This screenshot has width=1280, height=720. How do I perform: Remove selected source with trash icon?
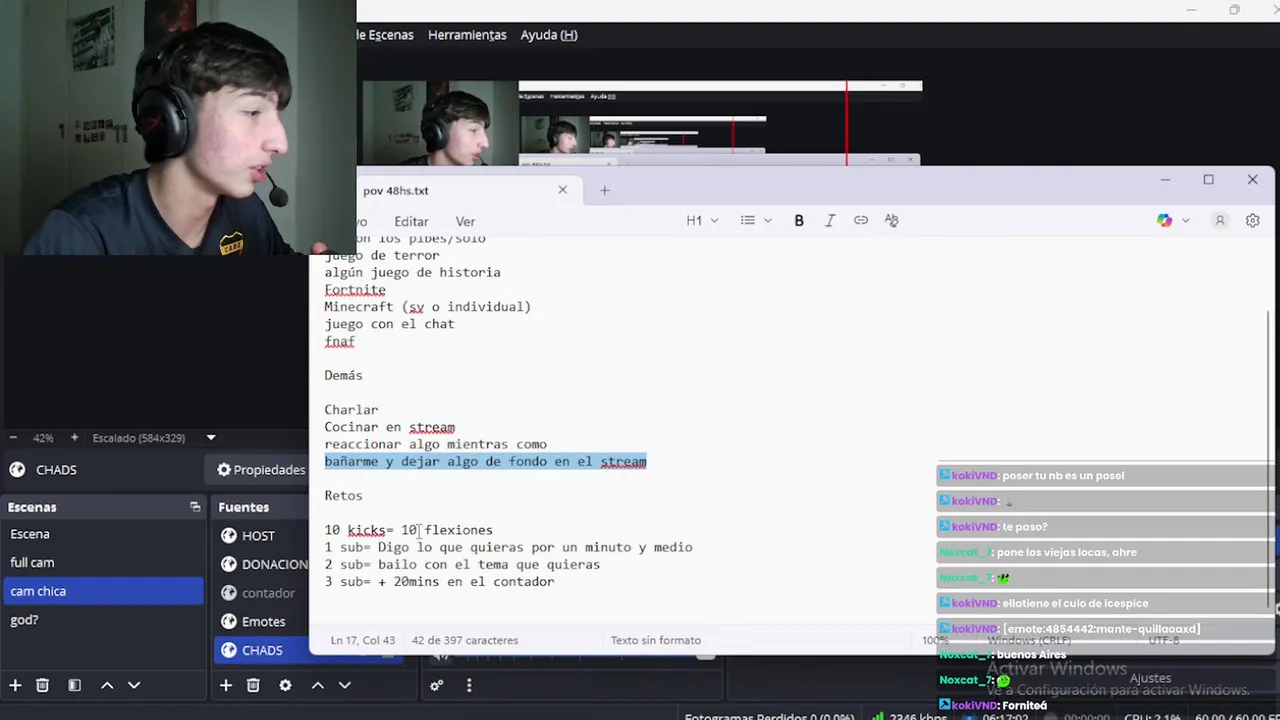(253, 685)
